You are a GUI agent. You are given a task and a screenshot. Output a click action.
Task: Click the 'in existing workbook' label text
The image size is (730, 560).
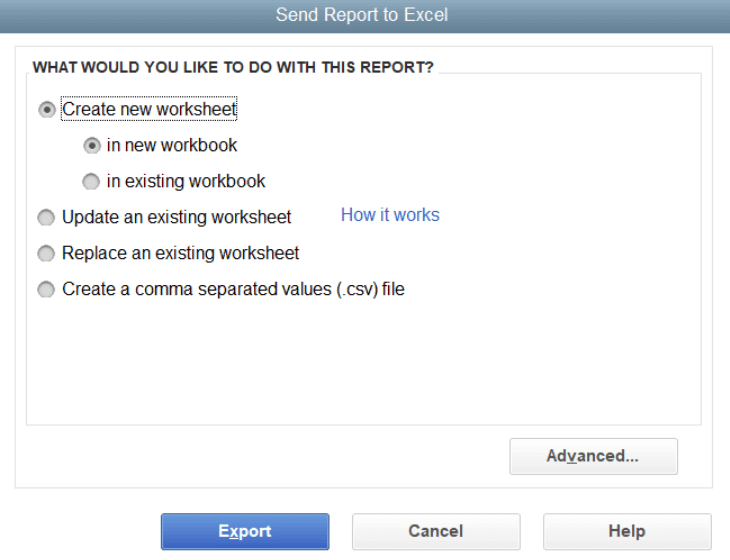[x=186, y=181]
